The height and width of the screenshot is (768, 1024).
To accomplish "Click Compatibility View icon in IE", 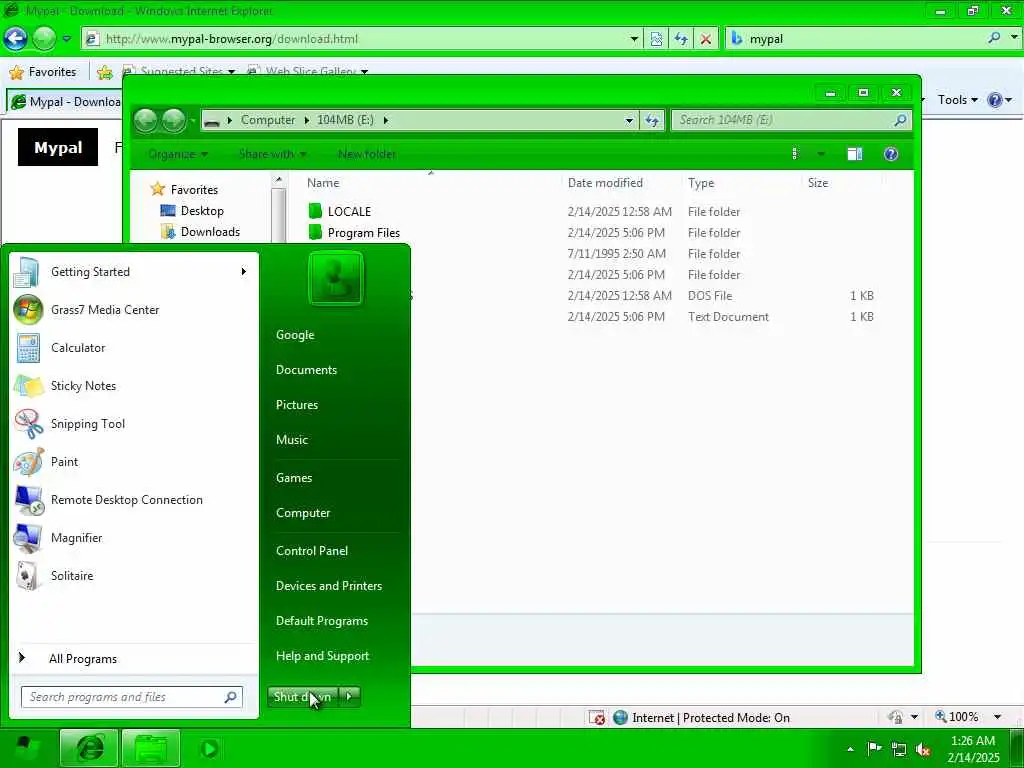I will 656,39.
